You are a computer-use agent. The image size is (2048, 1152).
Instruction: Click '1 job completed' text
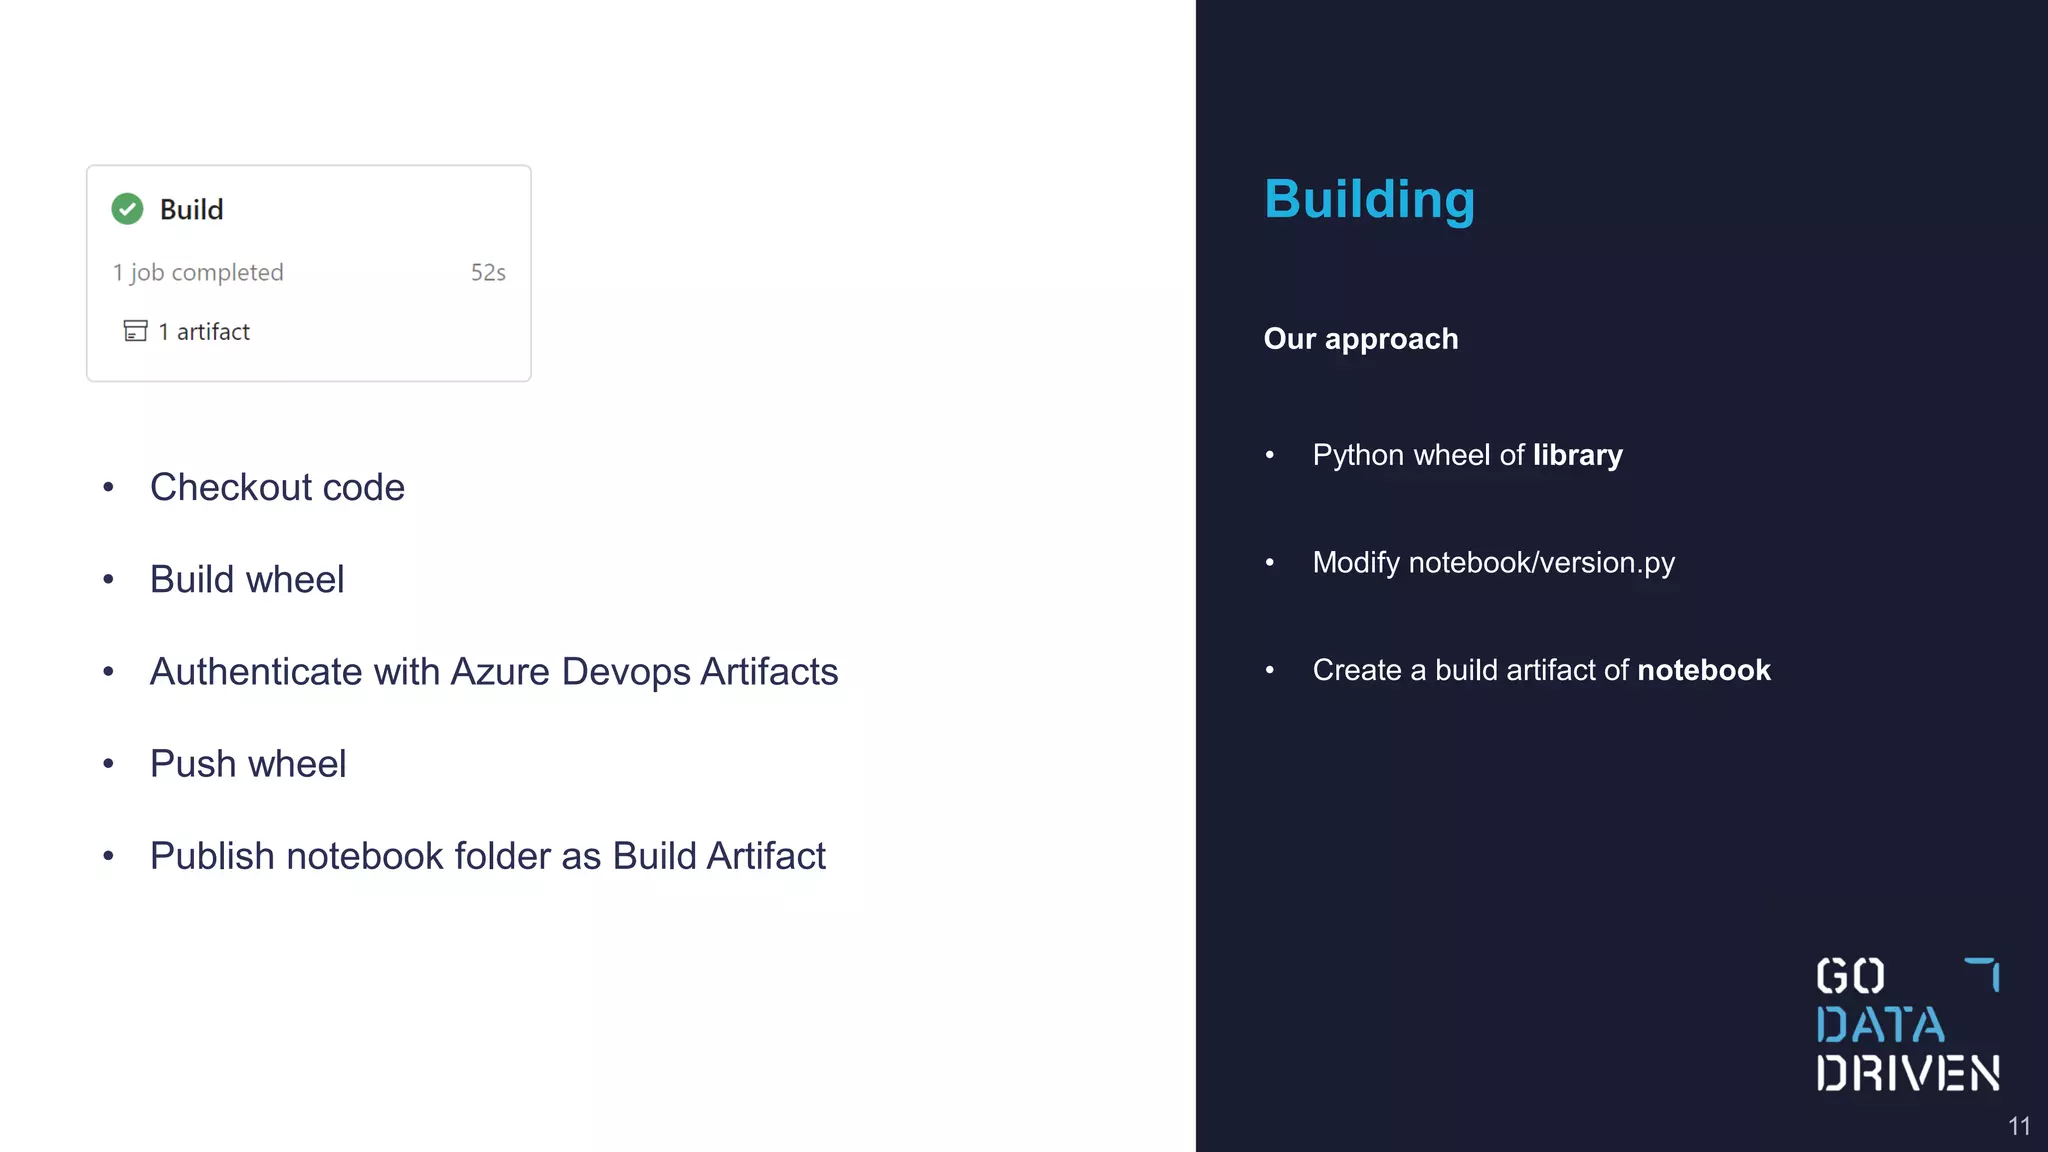coord(198,272)
